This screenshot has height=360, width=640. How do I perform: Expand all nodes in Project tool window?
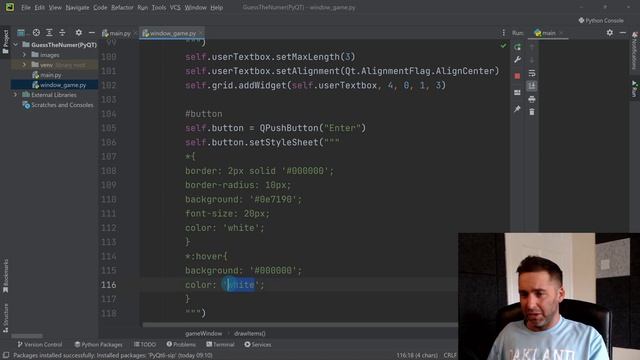coord(49,33)
